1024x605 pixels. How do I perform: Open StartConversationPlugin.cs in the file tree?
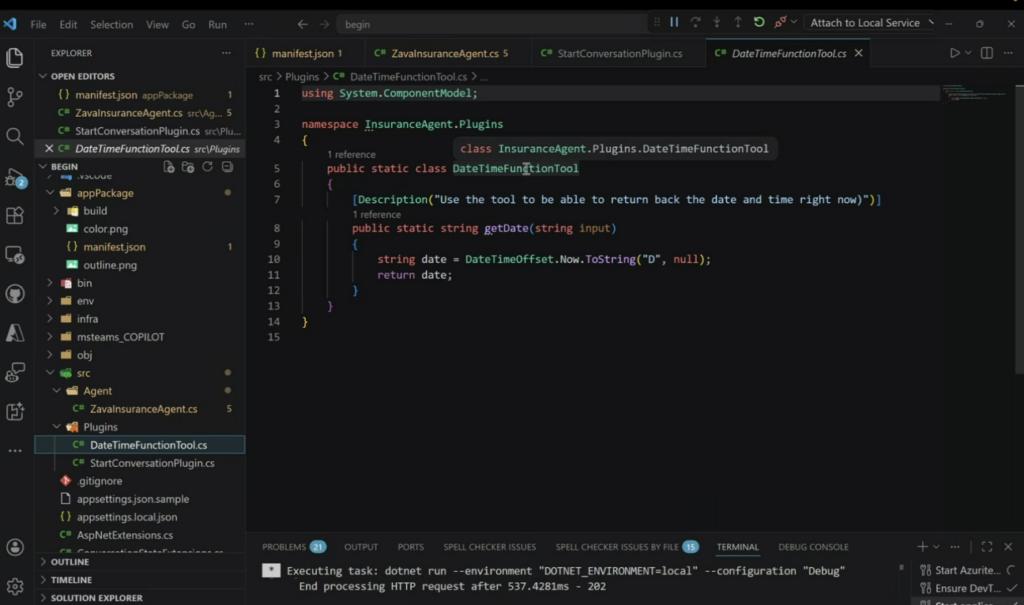point(151,463)
